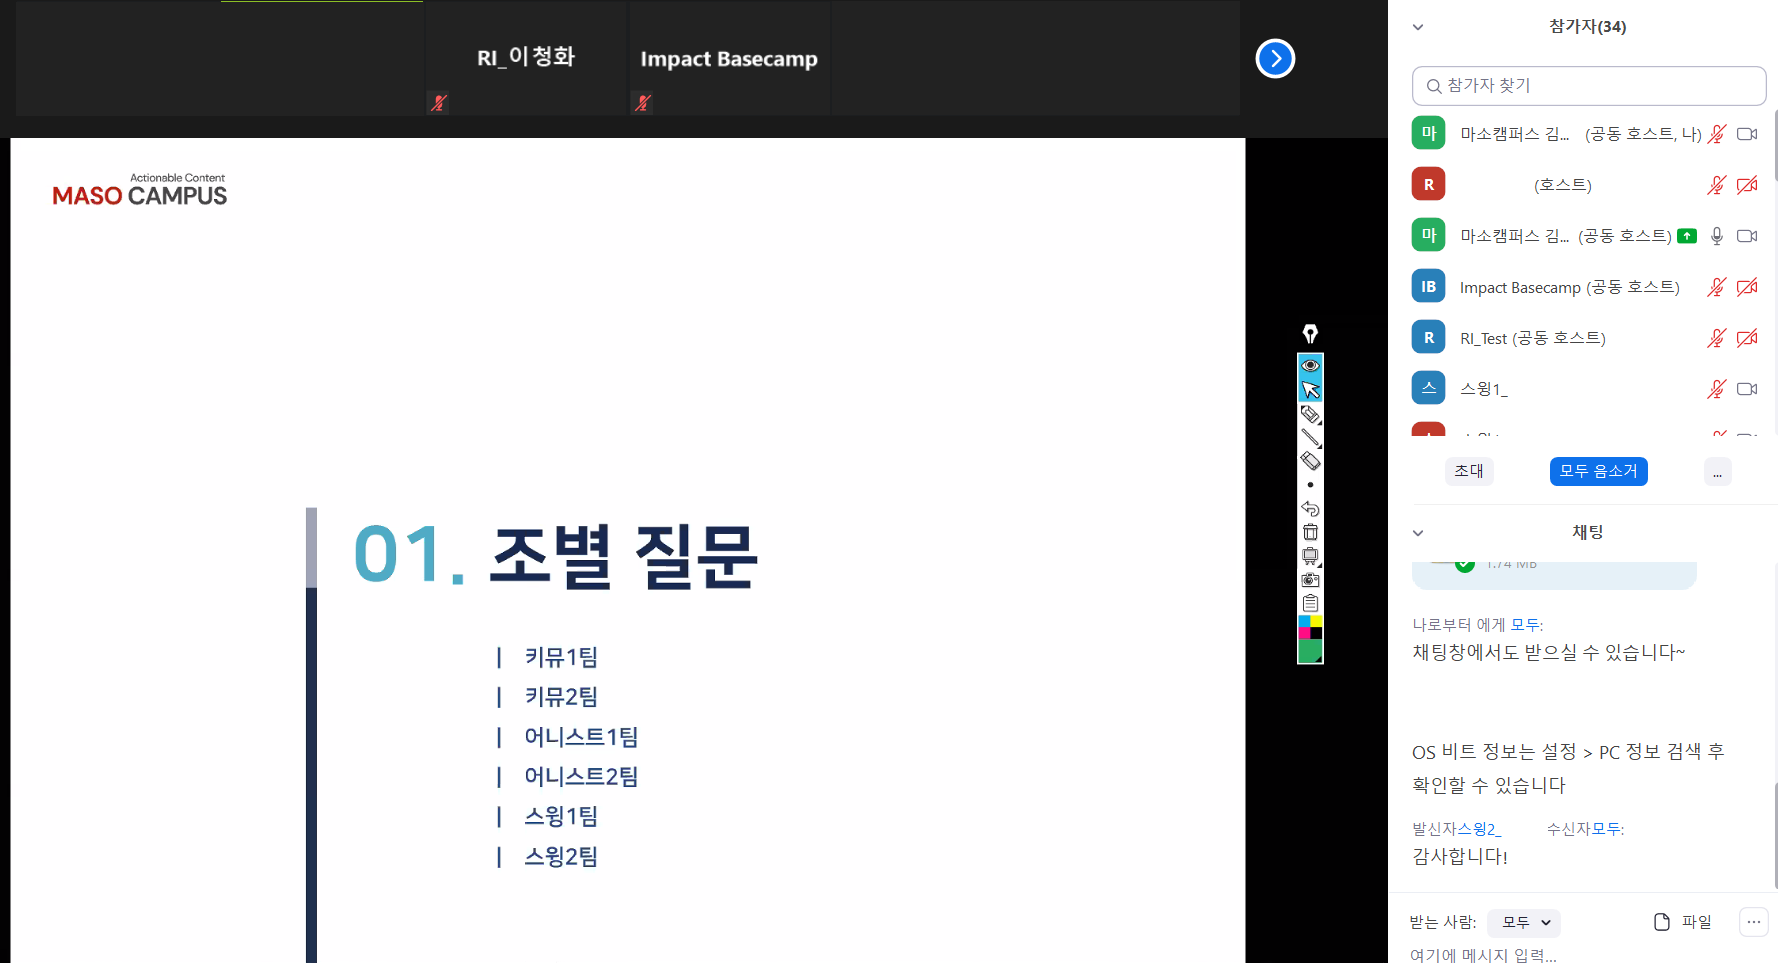
Task: Take a screenshot with the camera icon
Action: (1310, 580)
